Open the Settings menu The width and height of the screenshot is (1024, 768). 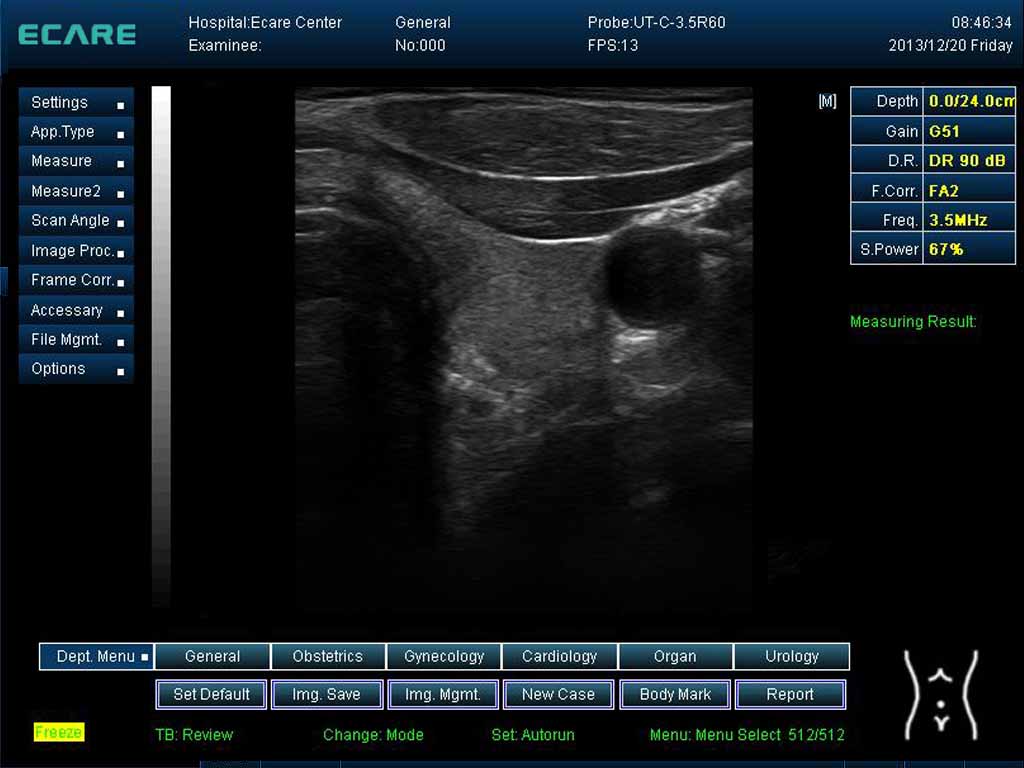pos(76,103)
